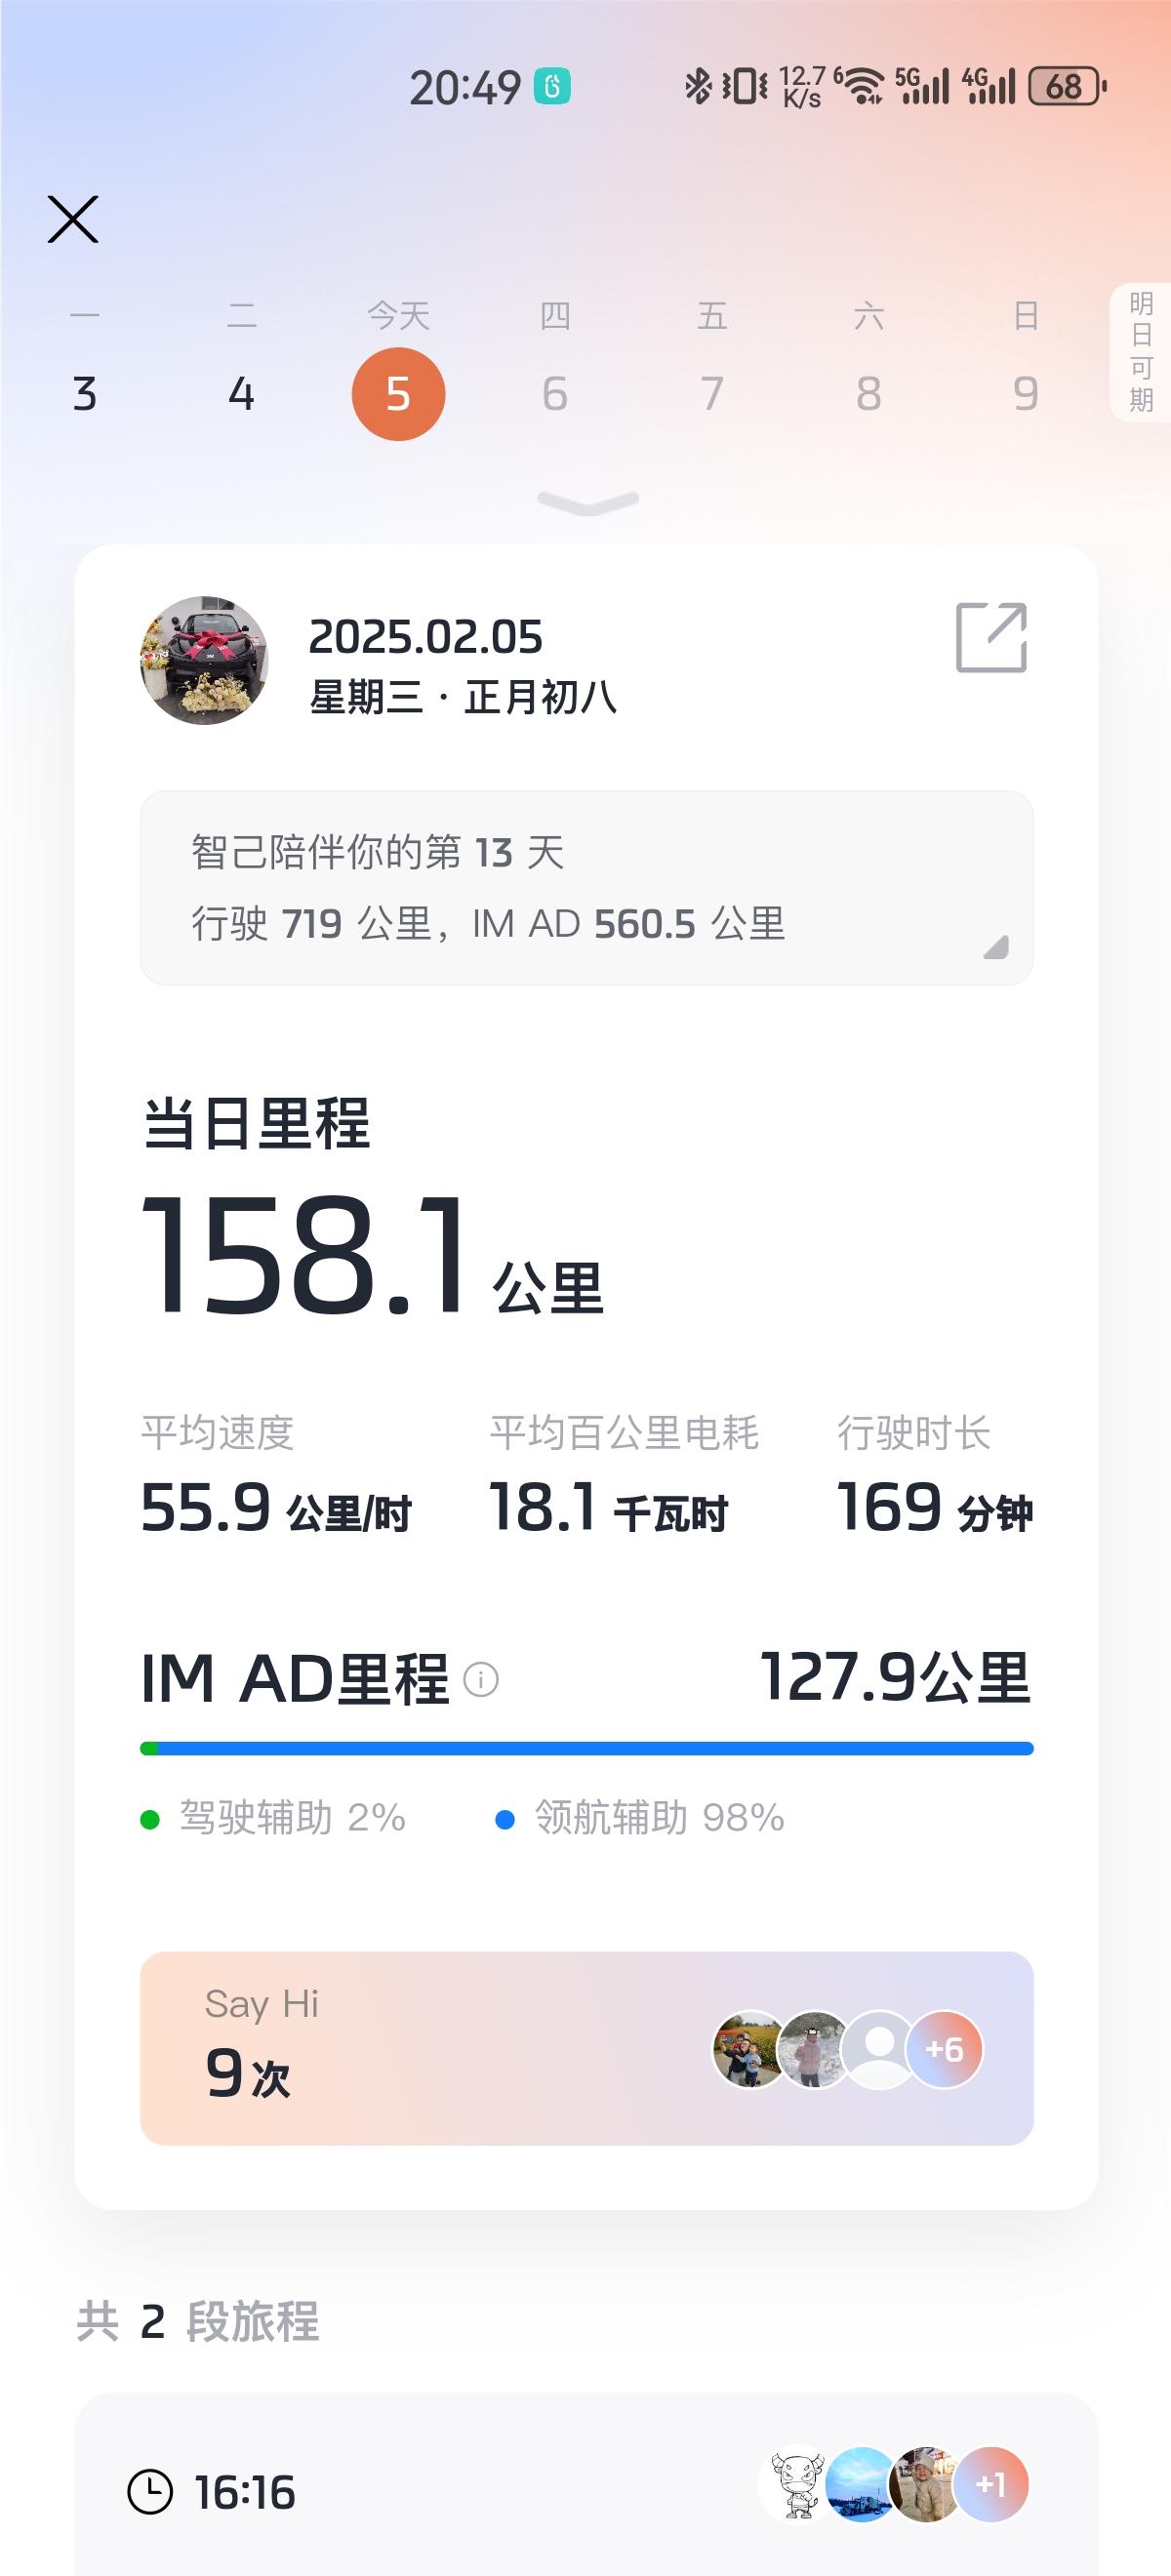Tap the 2025.02.05 date heading
Image resolution: width=1171 pixels, height=2576 pixels.
point(426,637)
